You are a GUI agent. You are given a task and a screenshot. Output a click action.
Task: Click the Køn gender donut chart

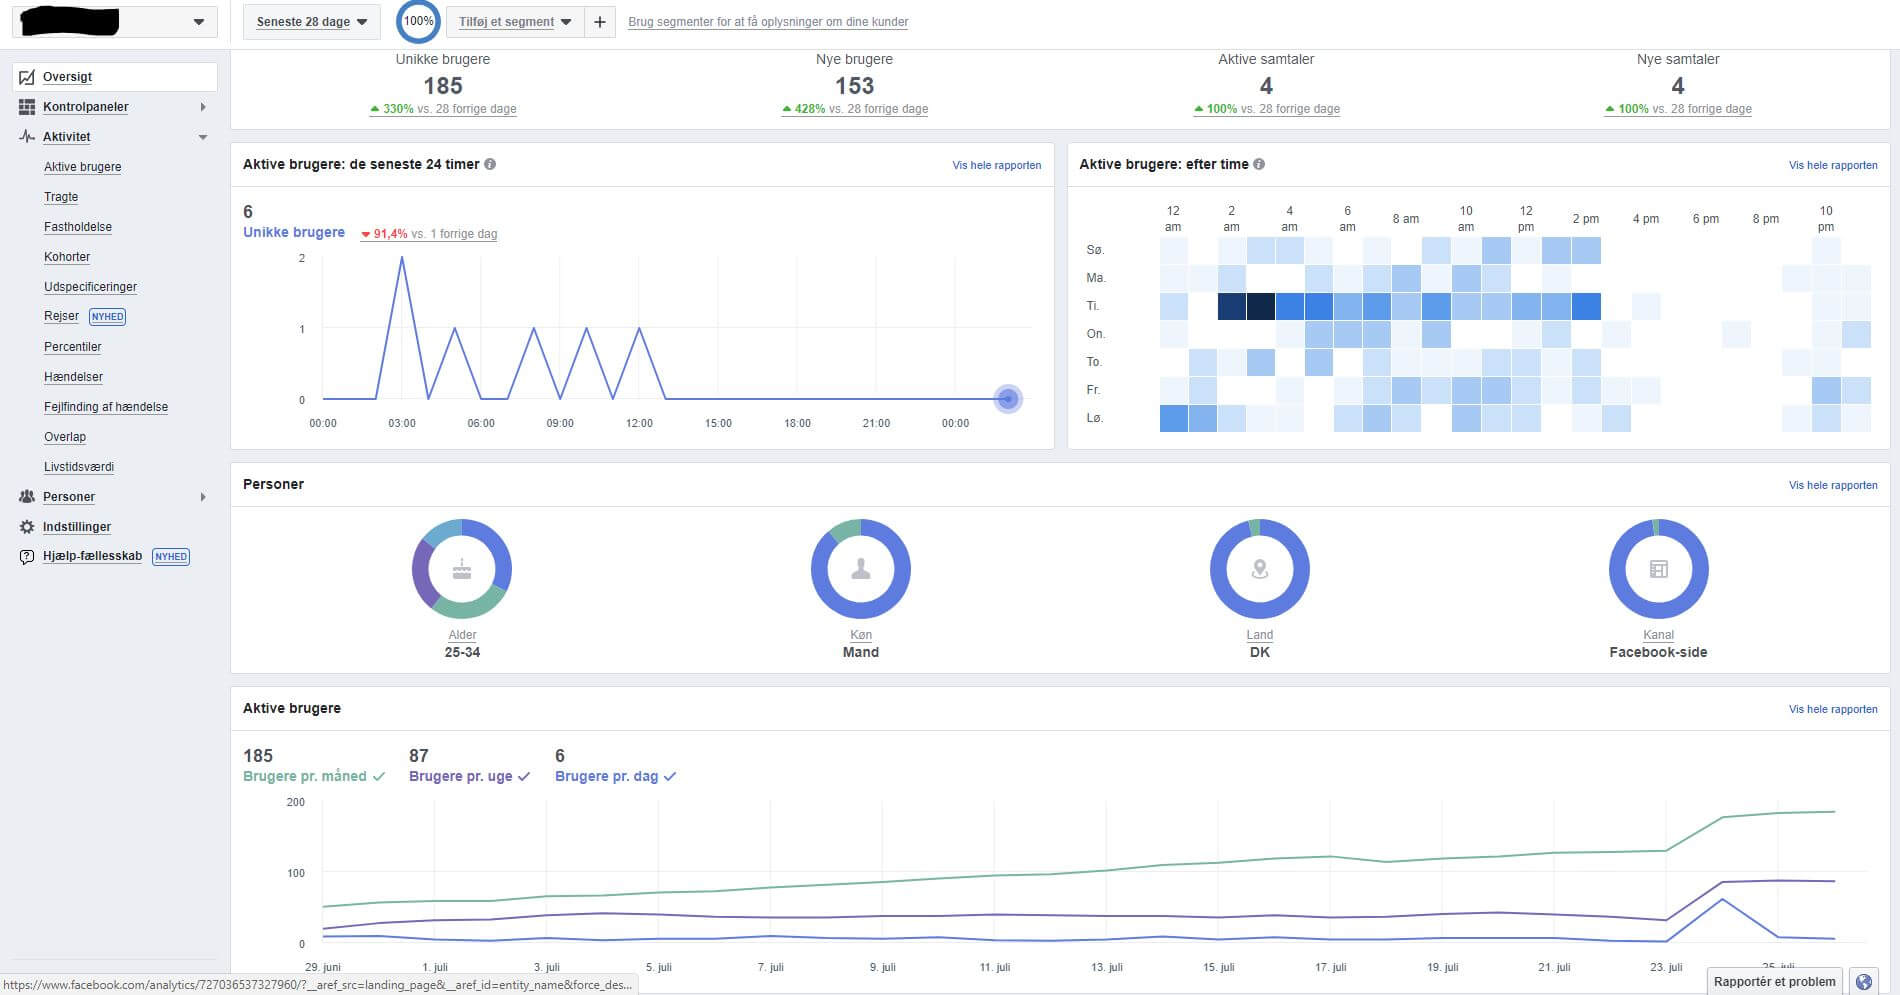[x=861, y=569]
